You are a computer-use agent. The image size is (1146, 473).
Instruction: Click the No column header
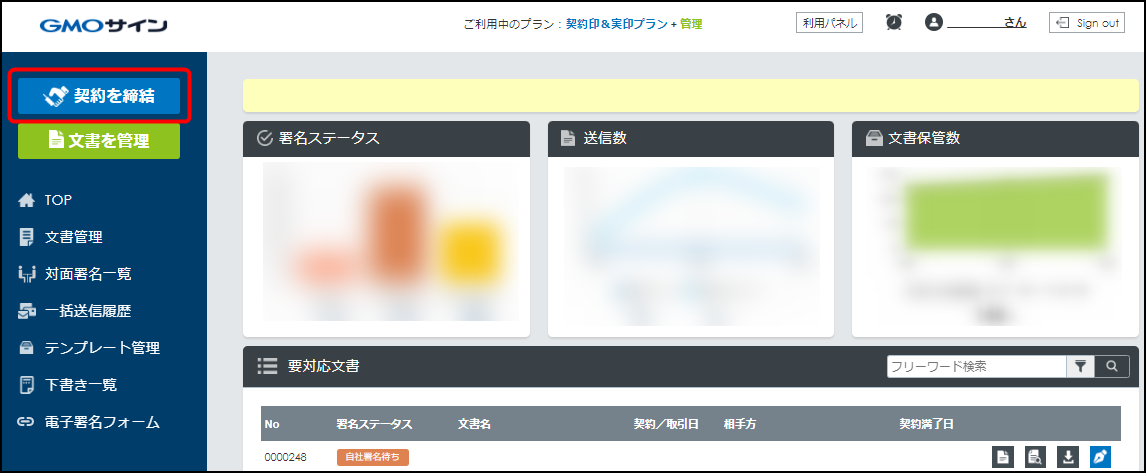coord(272,424)
